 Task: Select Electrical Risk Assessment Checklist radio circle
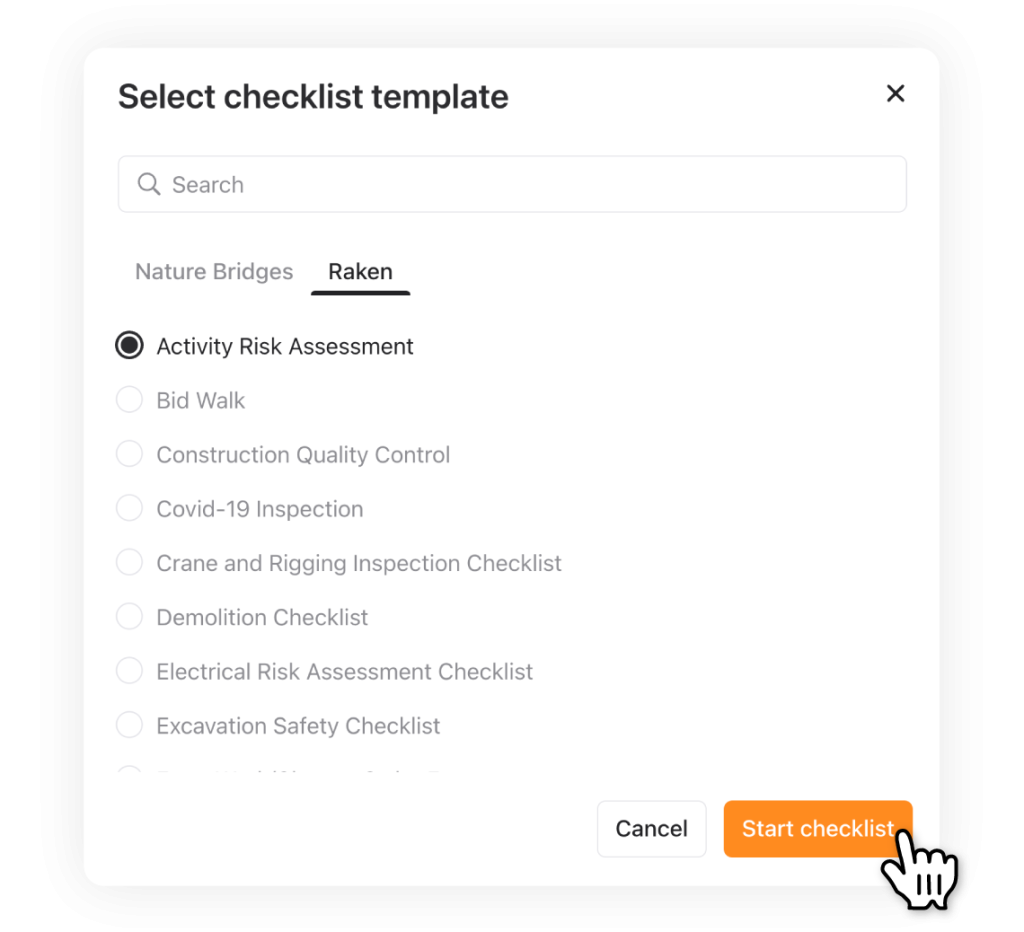[129, 671]
